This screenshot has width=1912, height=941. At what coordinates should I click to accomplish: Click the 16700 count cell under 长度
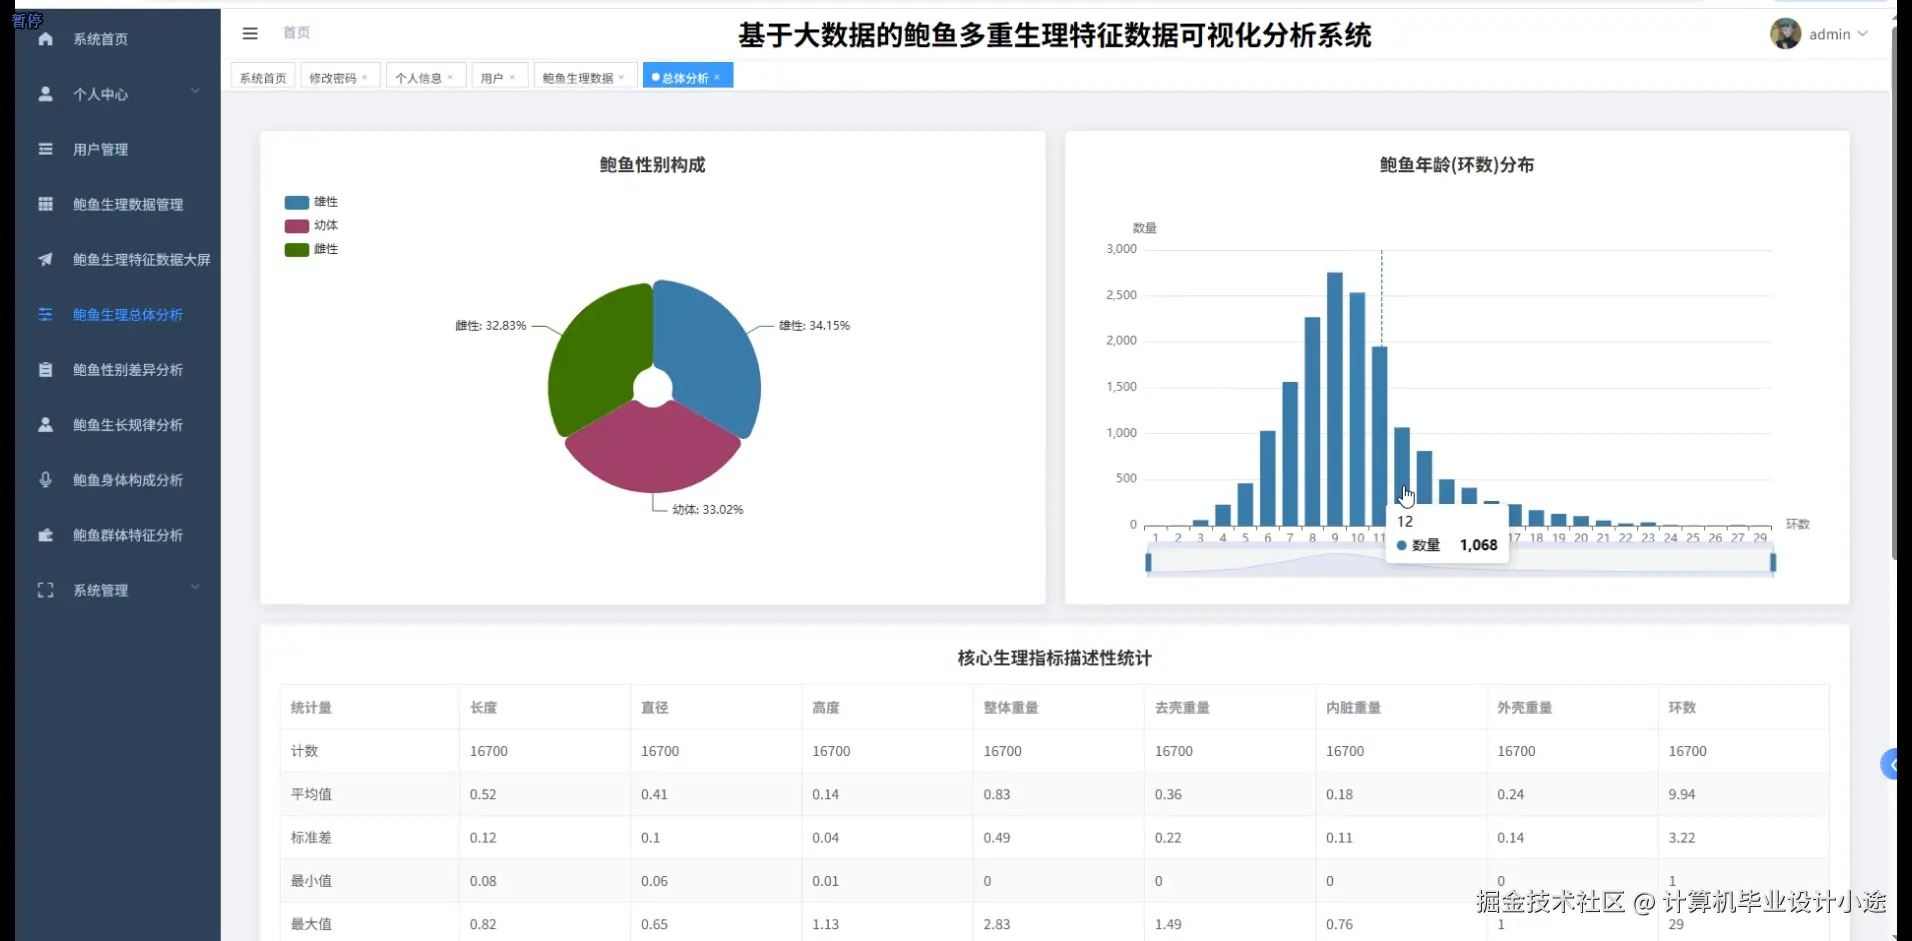click(x=489, y=751)
